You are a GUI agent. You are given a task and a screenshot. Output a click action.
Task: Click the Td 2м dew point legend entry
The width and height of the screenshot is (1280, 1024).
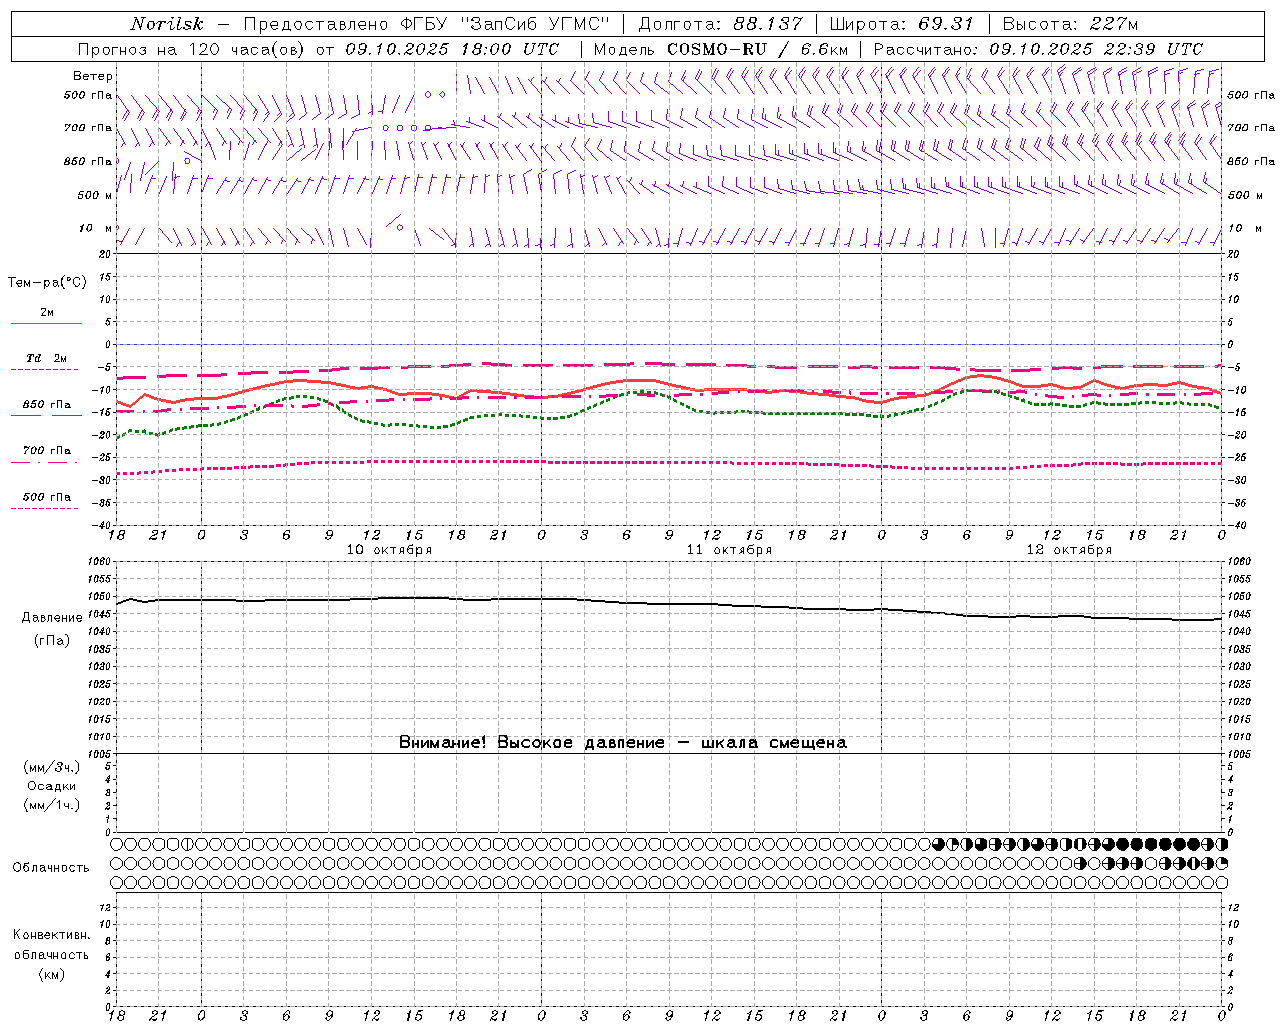point(47,358)
